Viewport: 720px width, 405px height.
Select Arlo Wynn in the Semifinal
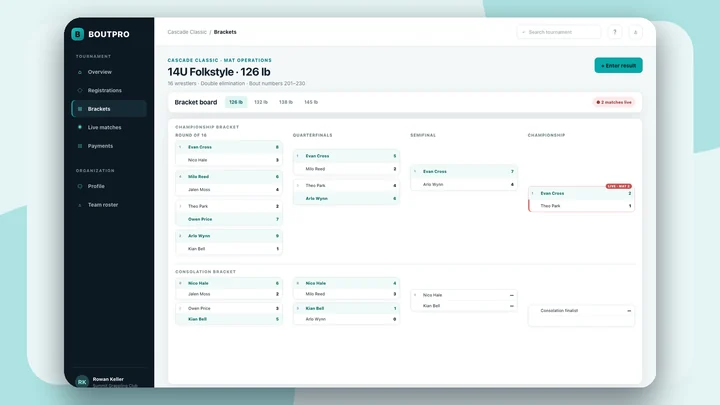tap(464, 185)
